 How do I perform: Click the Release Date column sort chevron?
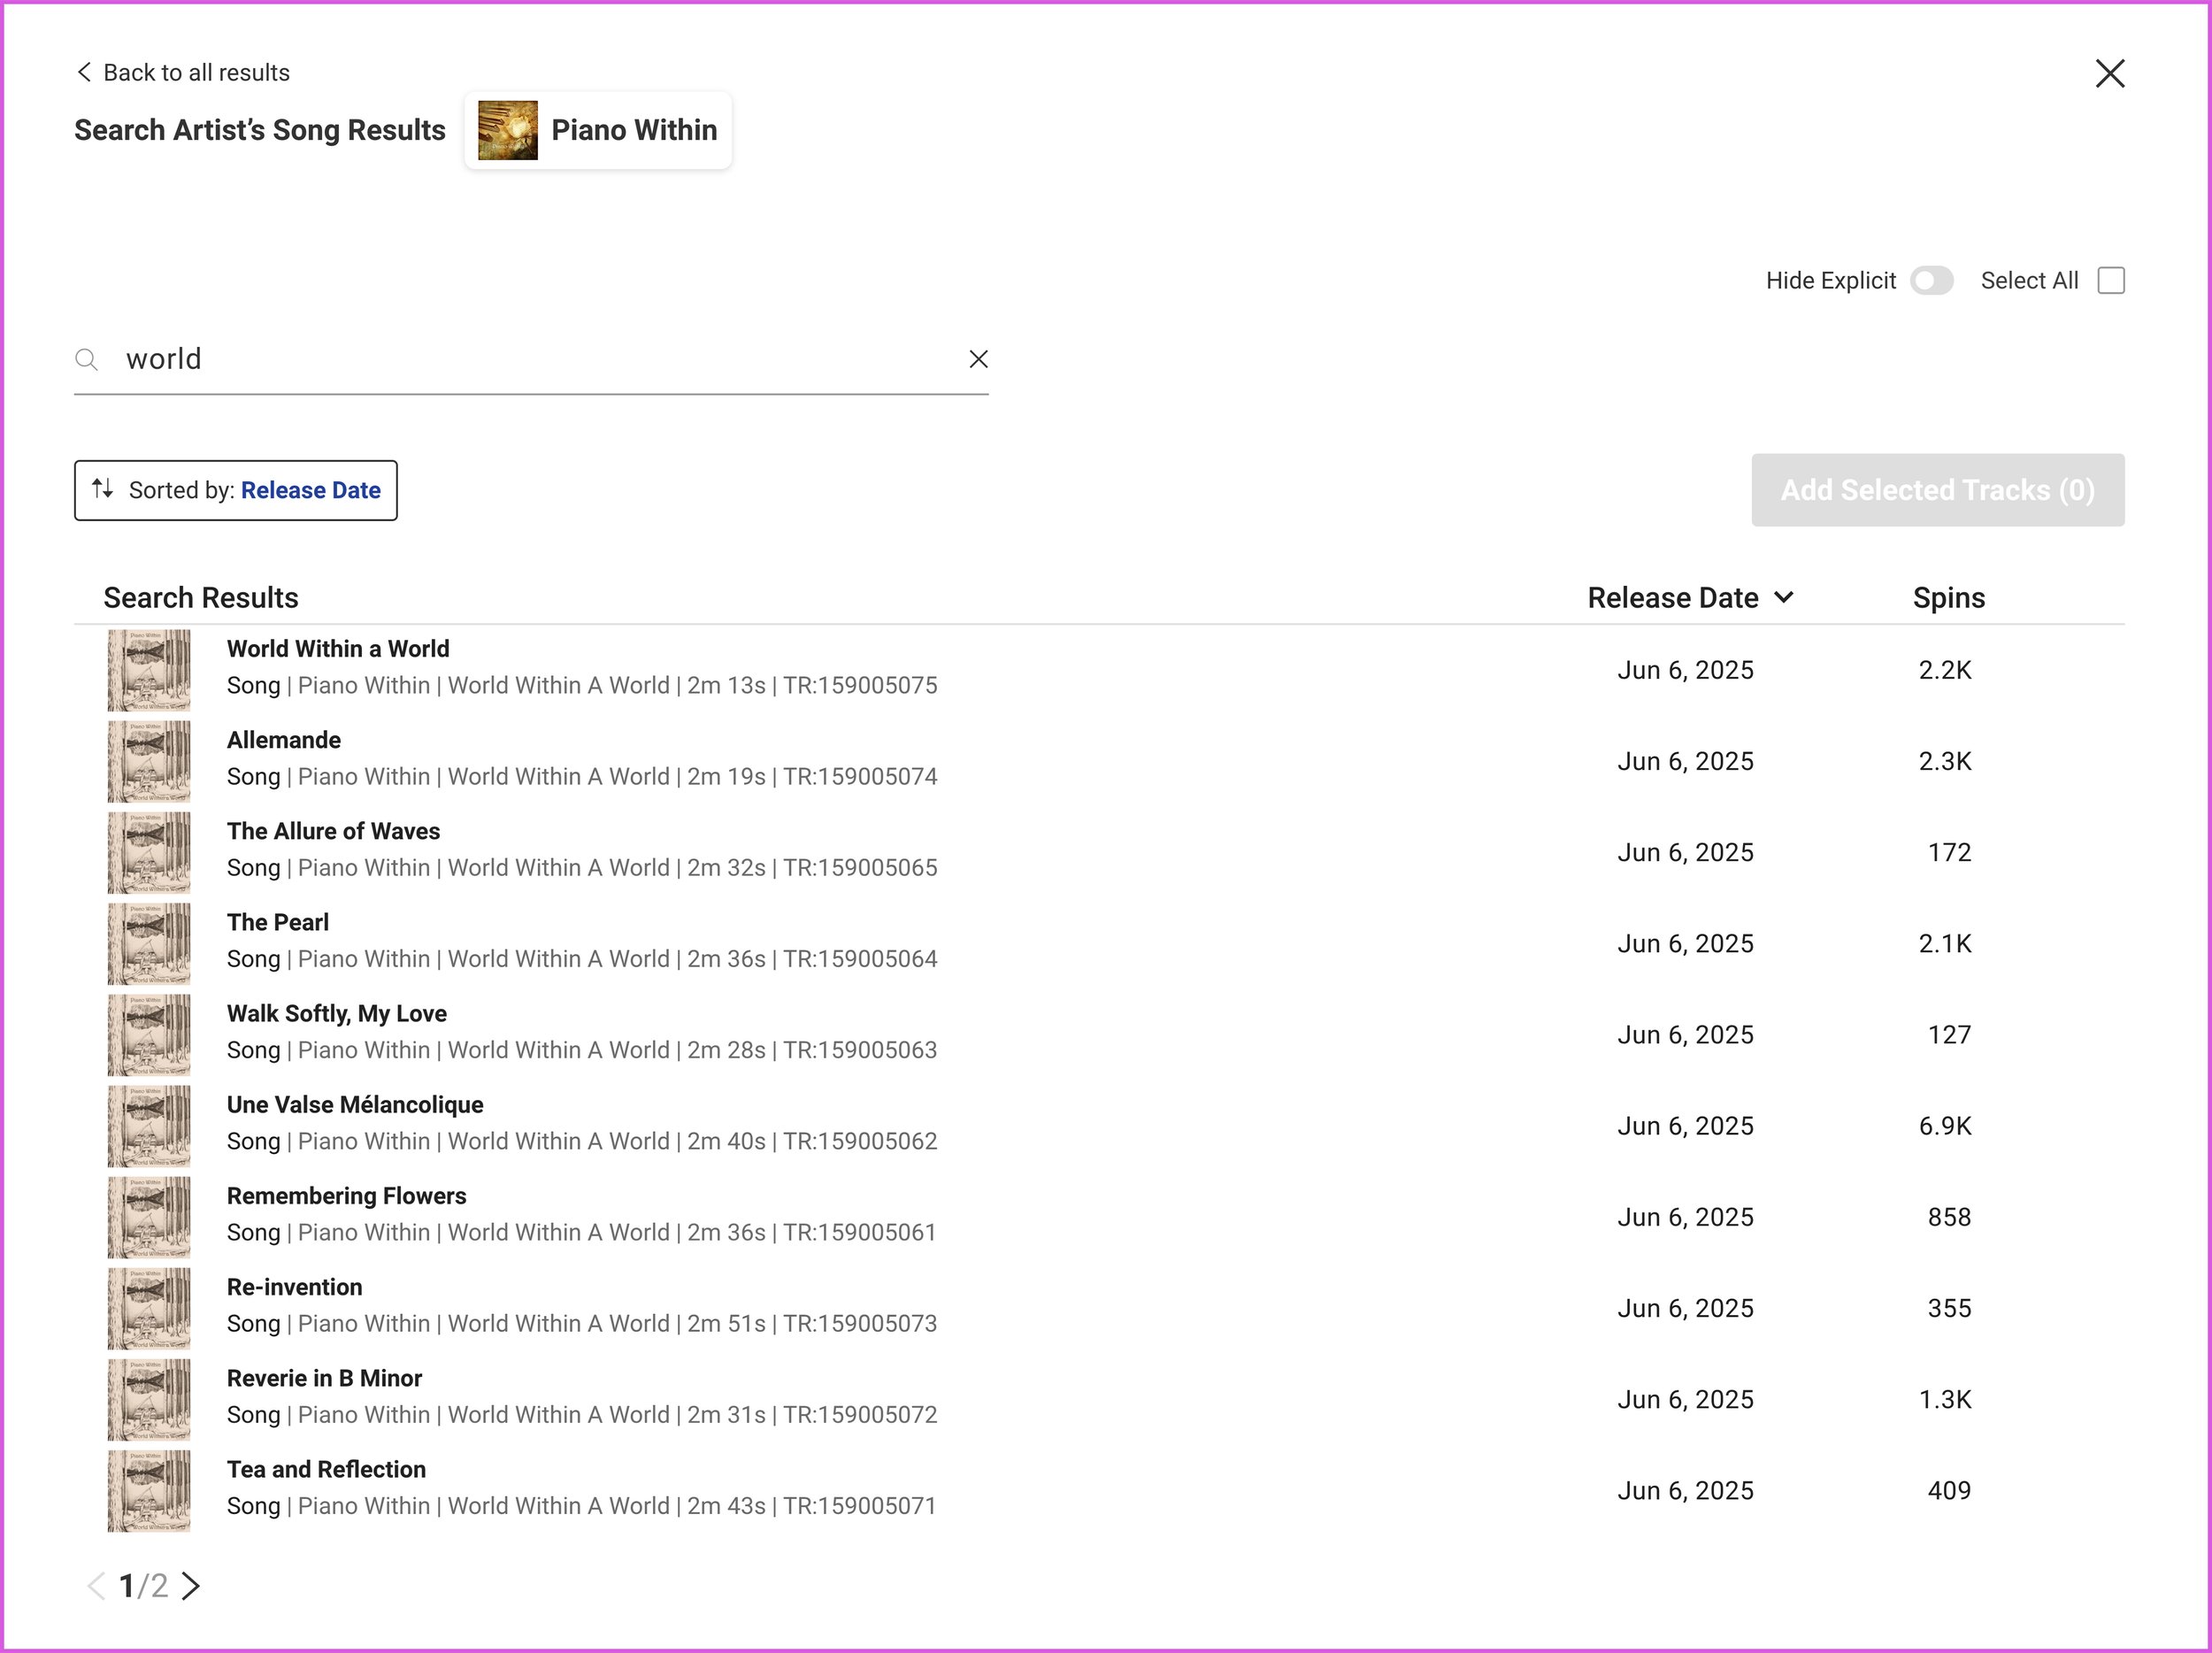[1784, 597]
